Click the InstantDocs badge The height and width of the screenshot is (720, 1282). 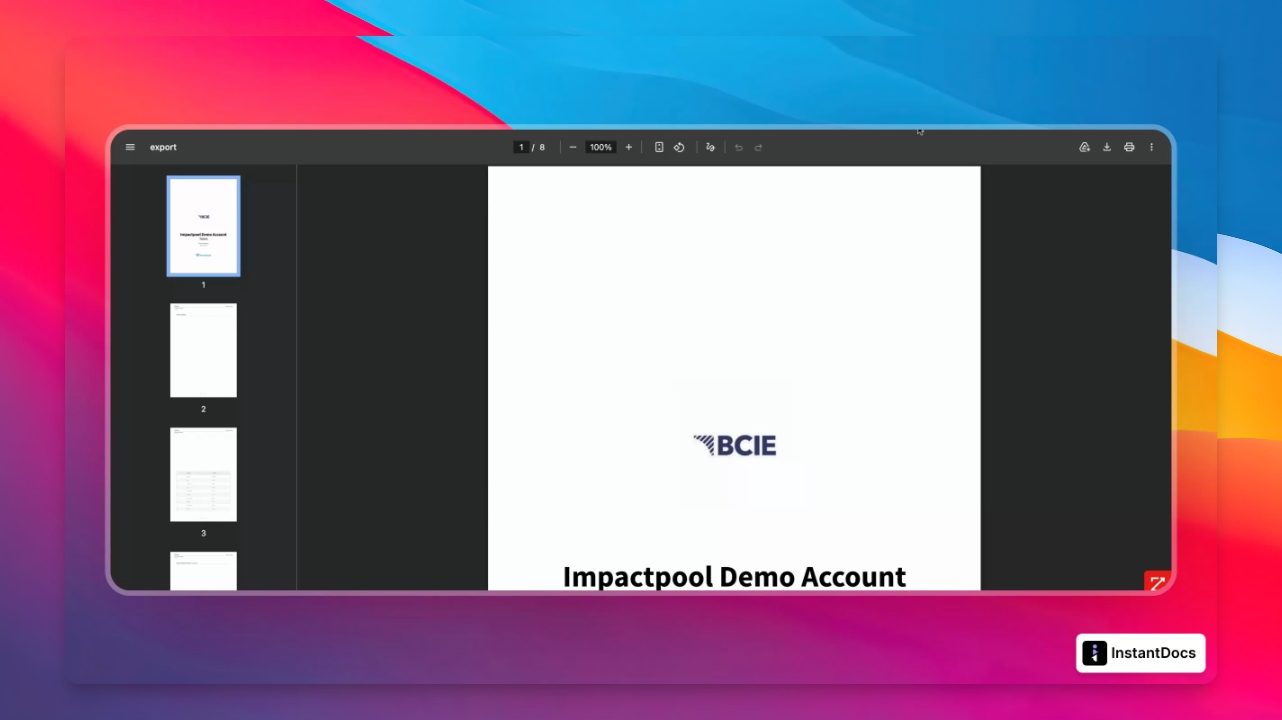tap(1141, 653)
